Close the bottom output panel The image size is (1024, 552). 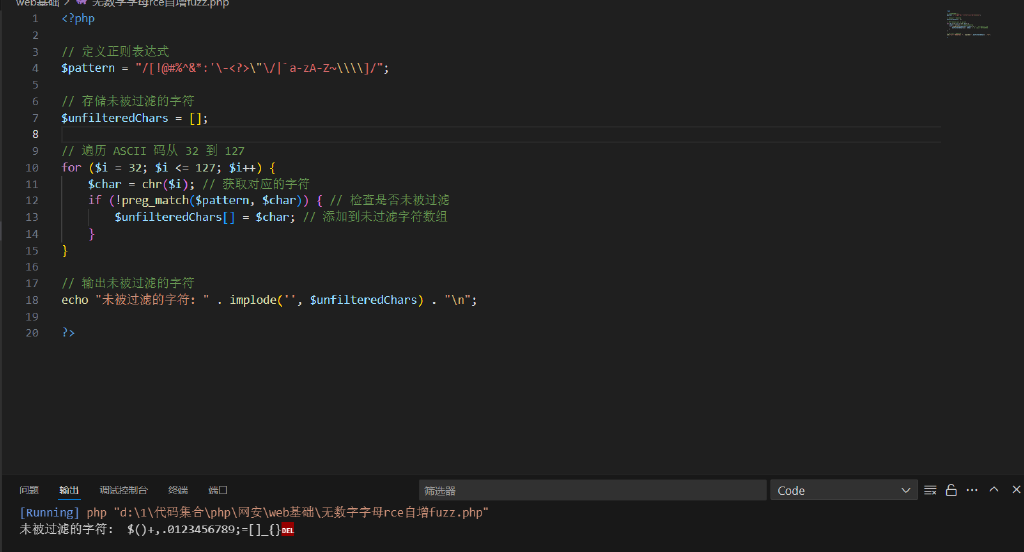(1016, 490)
